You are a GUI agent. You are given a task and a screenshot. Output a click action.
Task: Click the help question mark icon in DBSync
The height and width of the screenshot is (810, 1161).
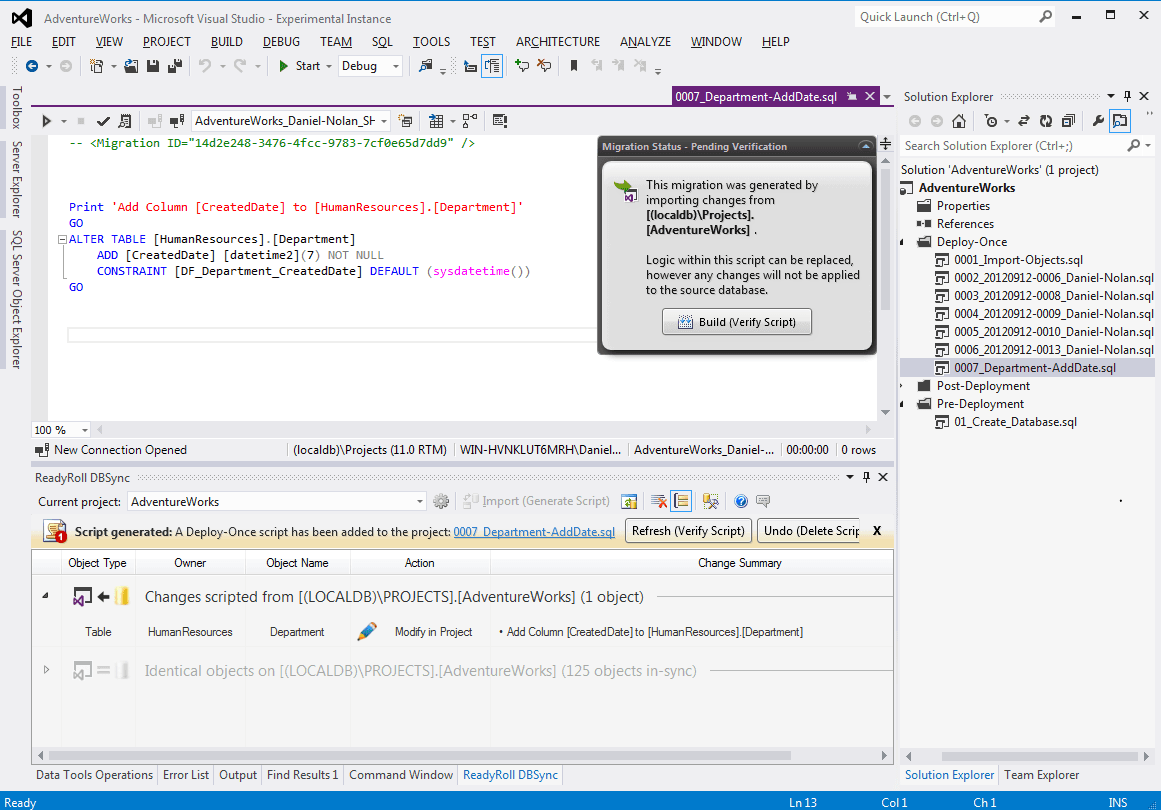tap(740, 501)
